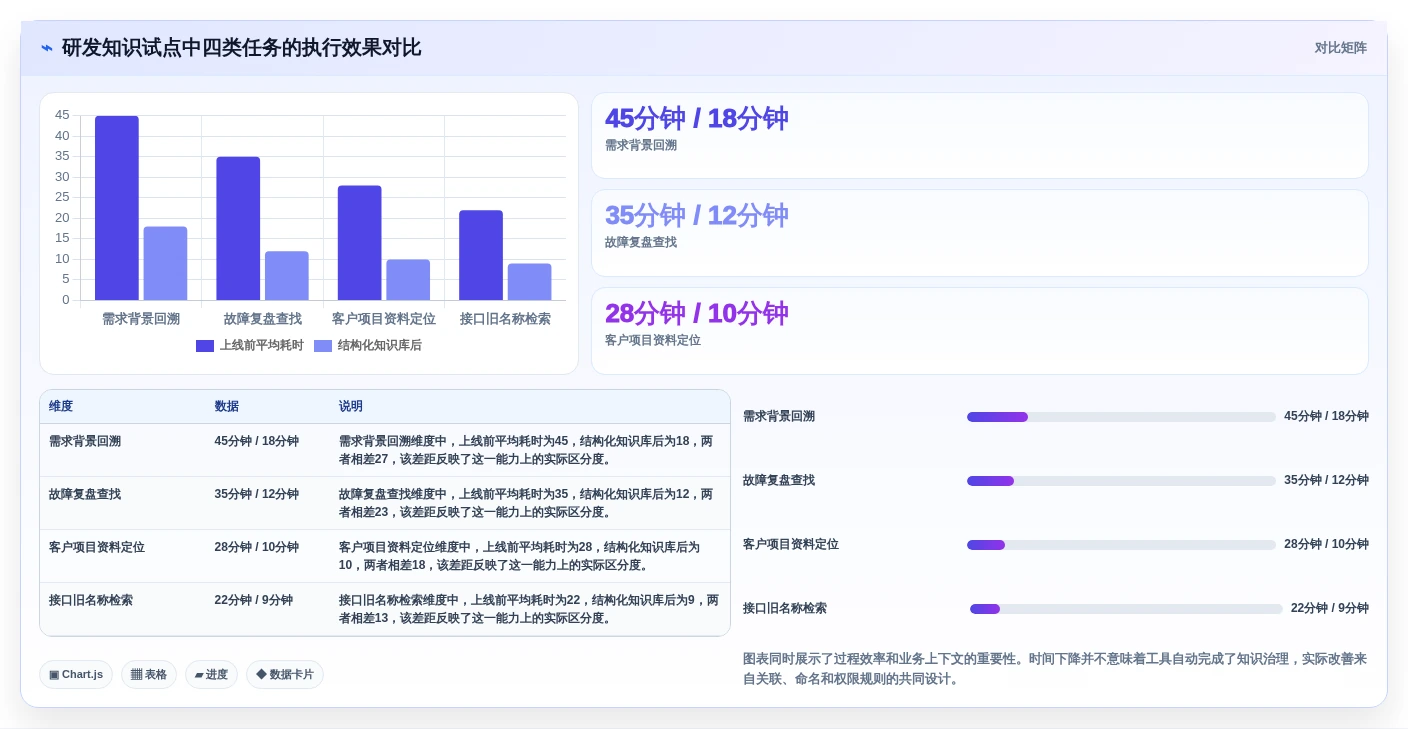
Task: Toggle the 结构化知识库后 legend swatch
Action: coord(323,346)
